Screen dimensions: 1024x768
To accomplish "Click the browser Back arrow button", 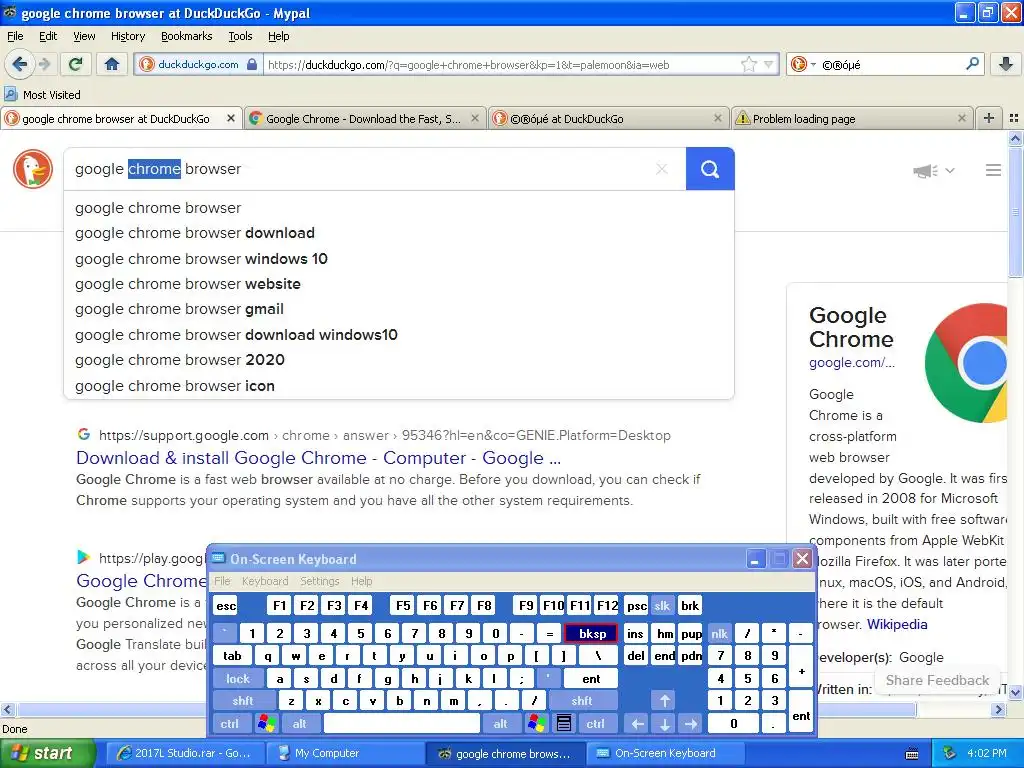I will pyautogui.click(x=19, y=64).
